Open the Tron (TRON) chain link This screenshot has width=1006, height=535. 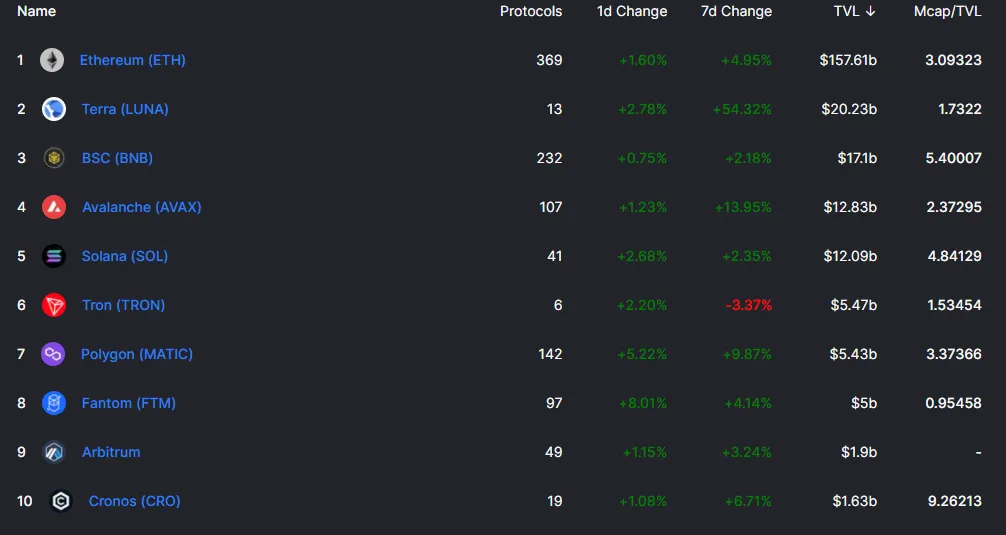point(123,305)
